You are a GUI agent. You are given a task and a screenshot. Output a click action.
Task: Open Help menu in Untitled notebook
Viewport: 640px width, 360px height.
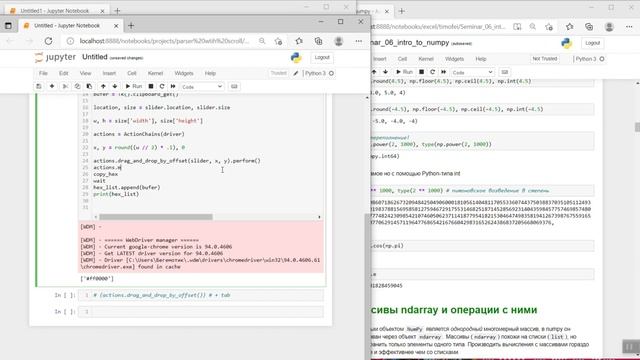pyautogui.click(x=210, y=73)
